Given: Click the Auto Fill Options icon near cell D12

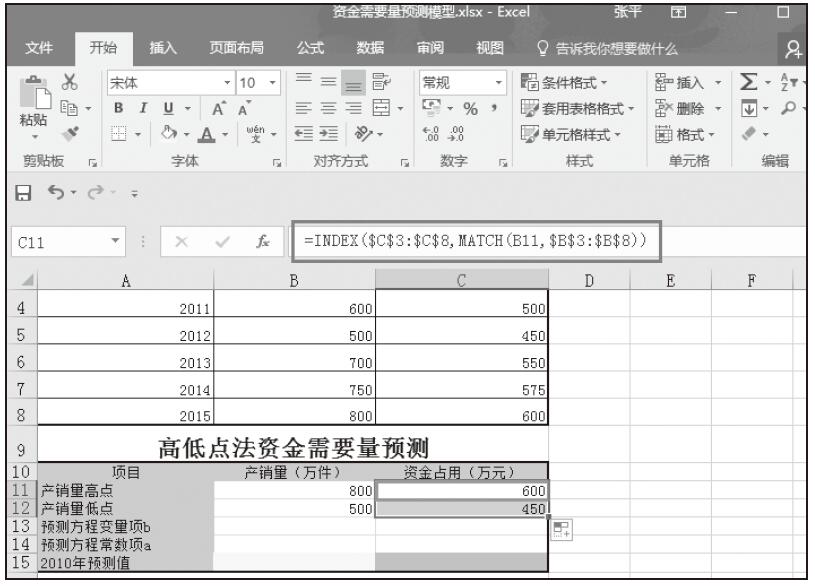Looking at the screenshot, I should click(561, 531).
